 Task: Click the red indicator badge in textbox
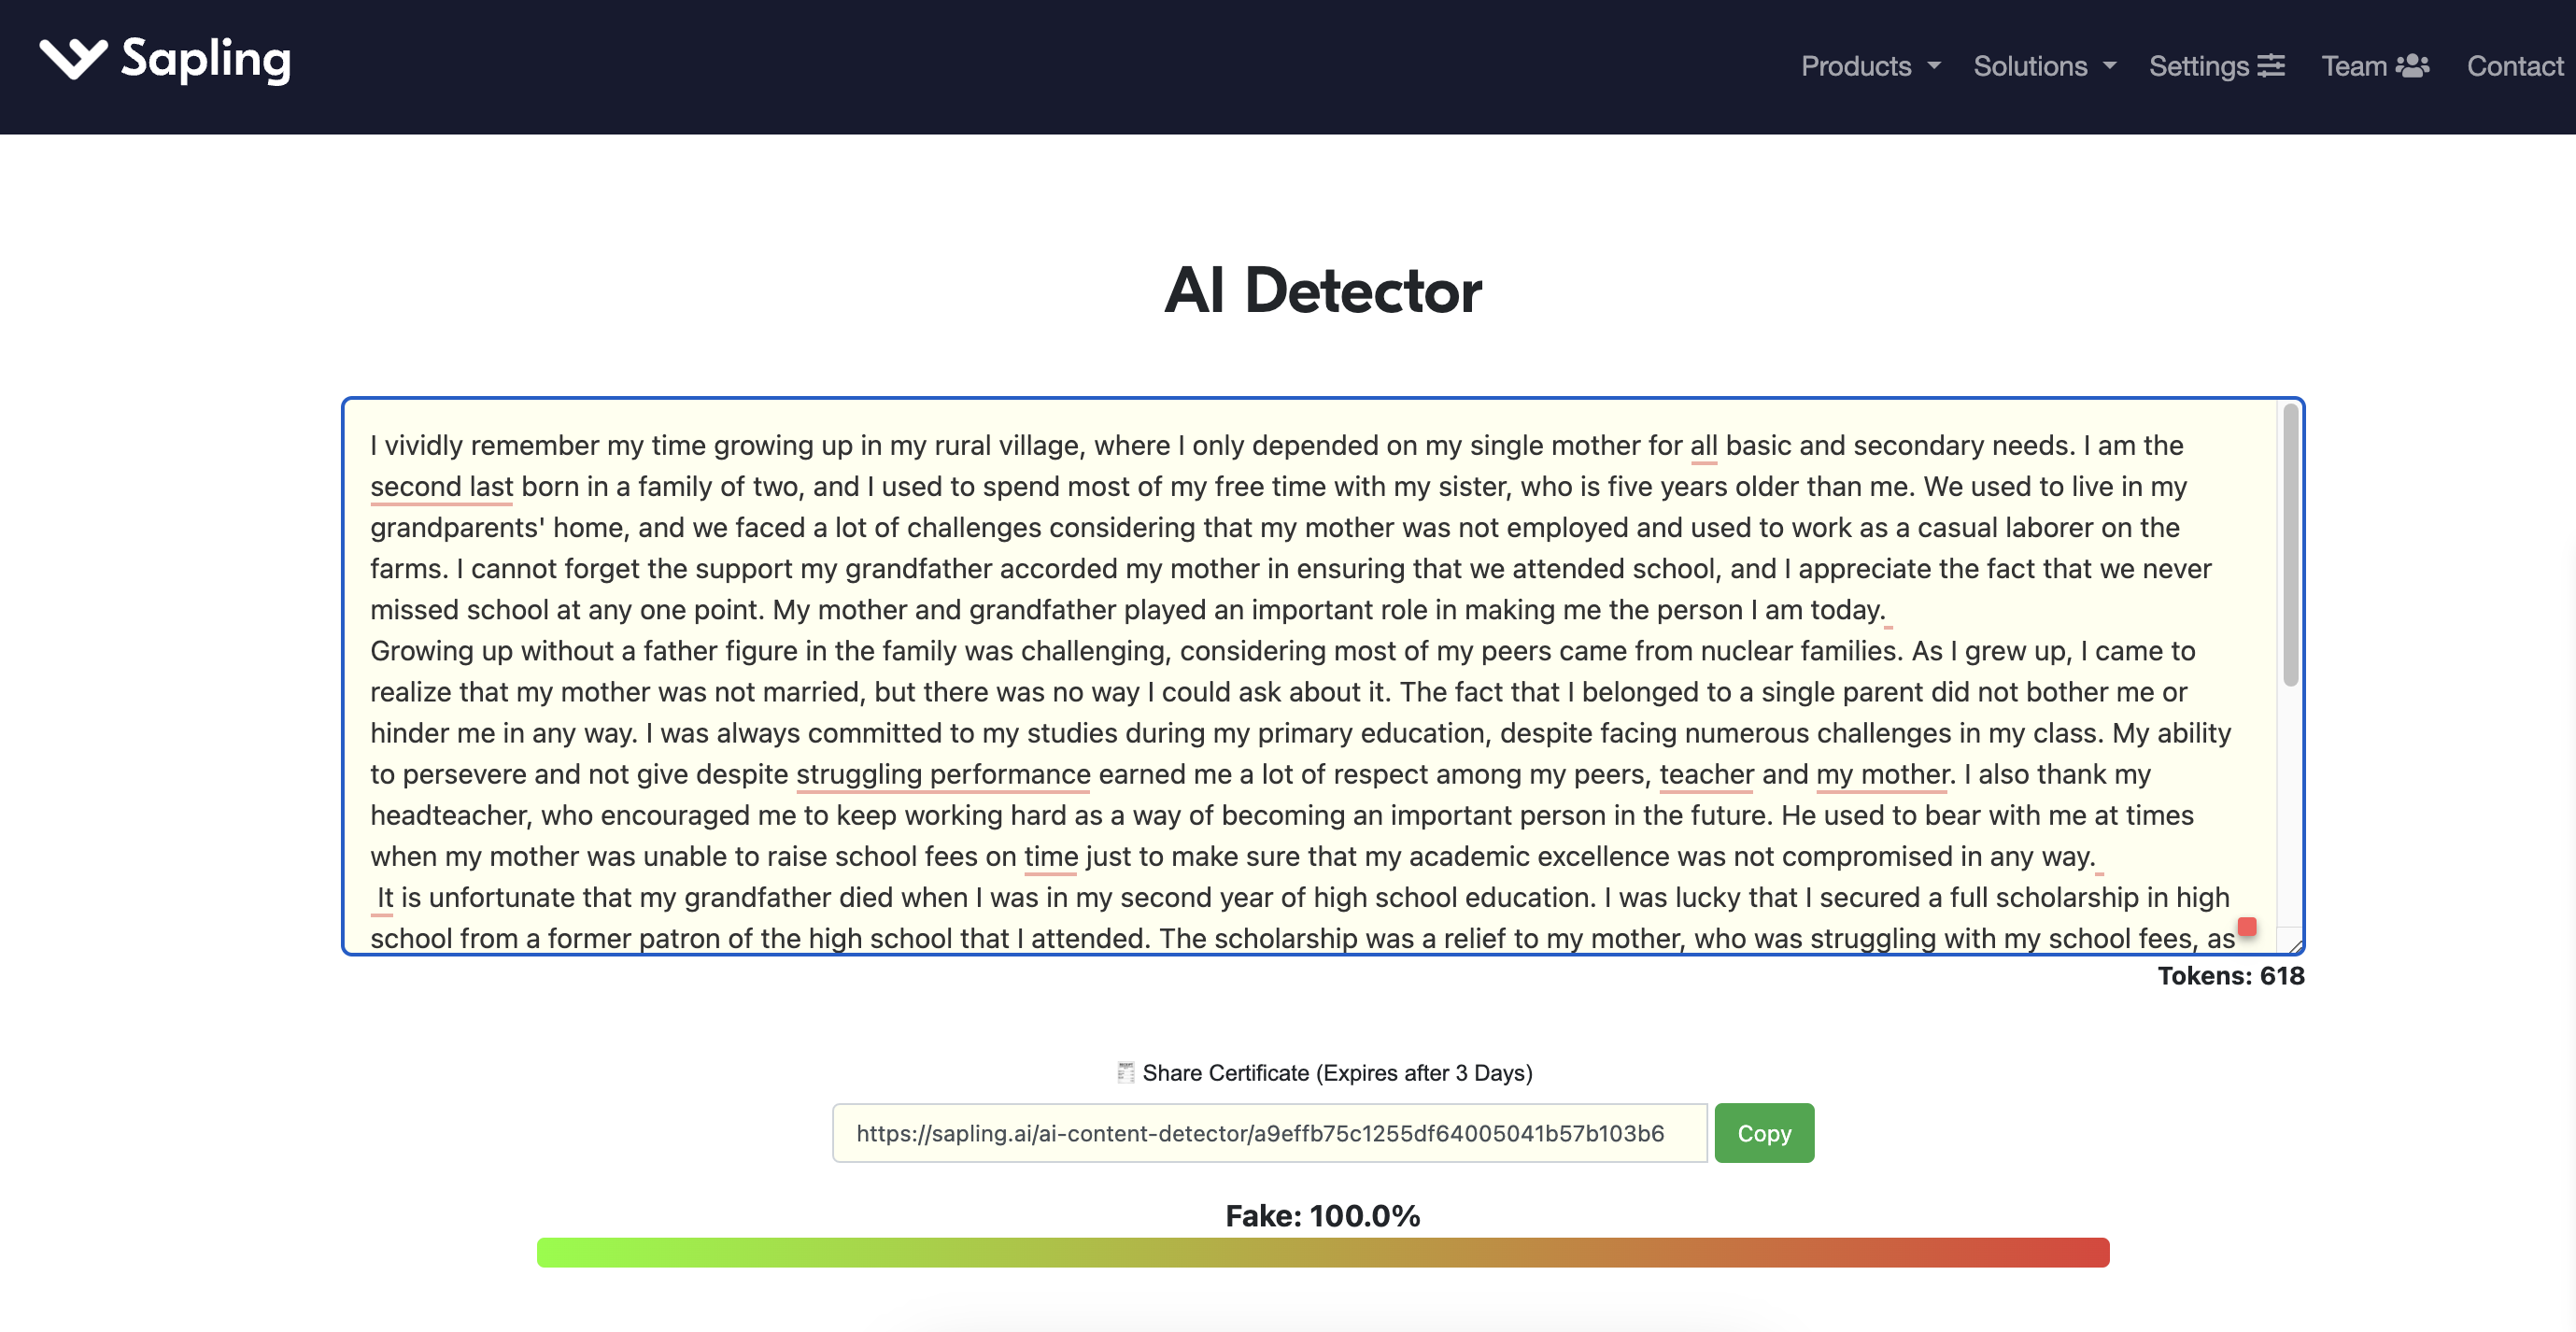point(2247,926)
